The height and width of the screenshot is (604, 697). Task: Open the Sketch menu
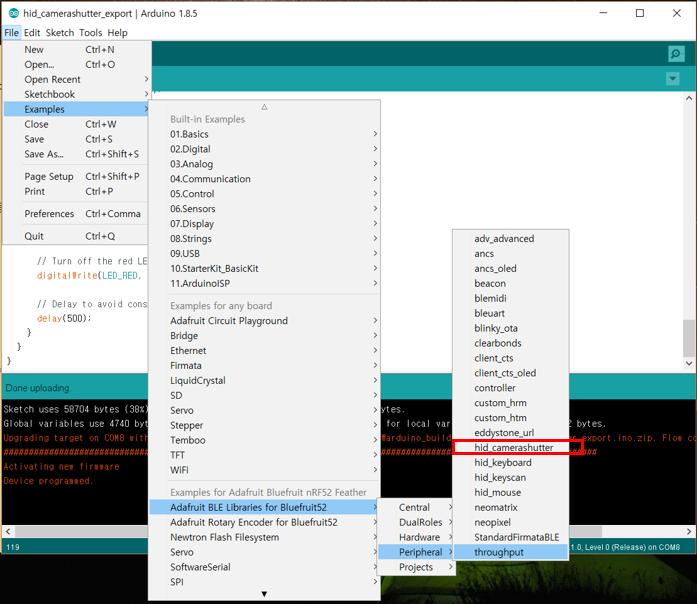pos(59,33)
